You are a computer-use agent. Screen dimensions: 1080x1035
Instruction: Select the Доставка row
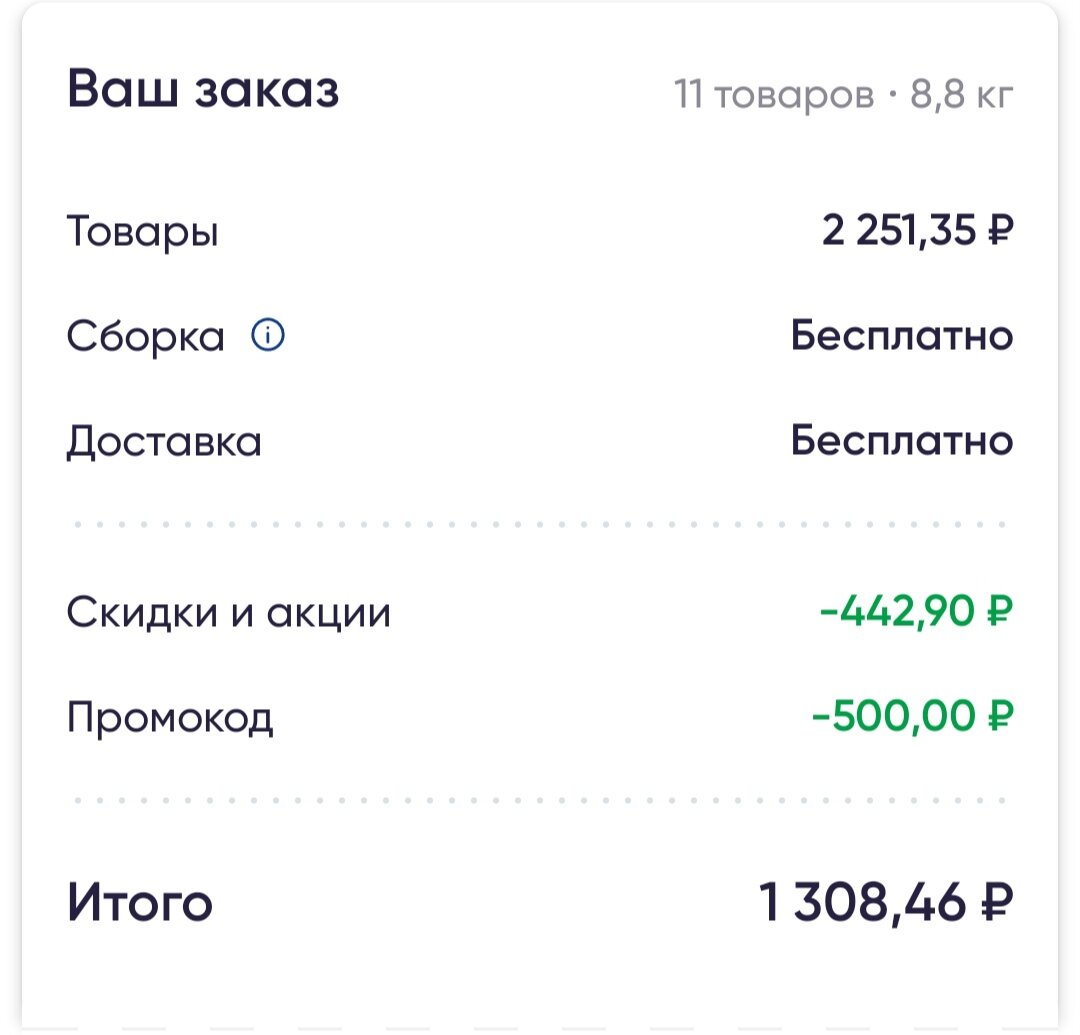click(163, 441)
